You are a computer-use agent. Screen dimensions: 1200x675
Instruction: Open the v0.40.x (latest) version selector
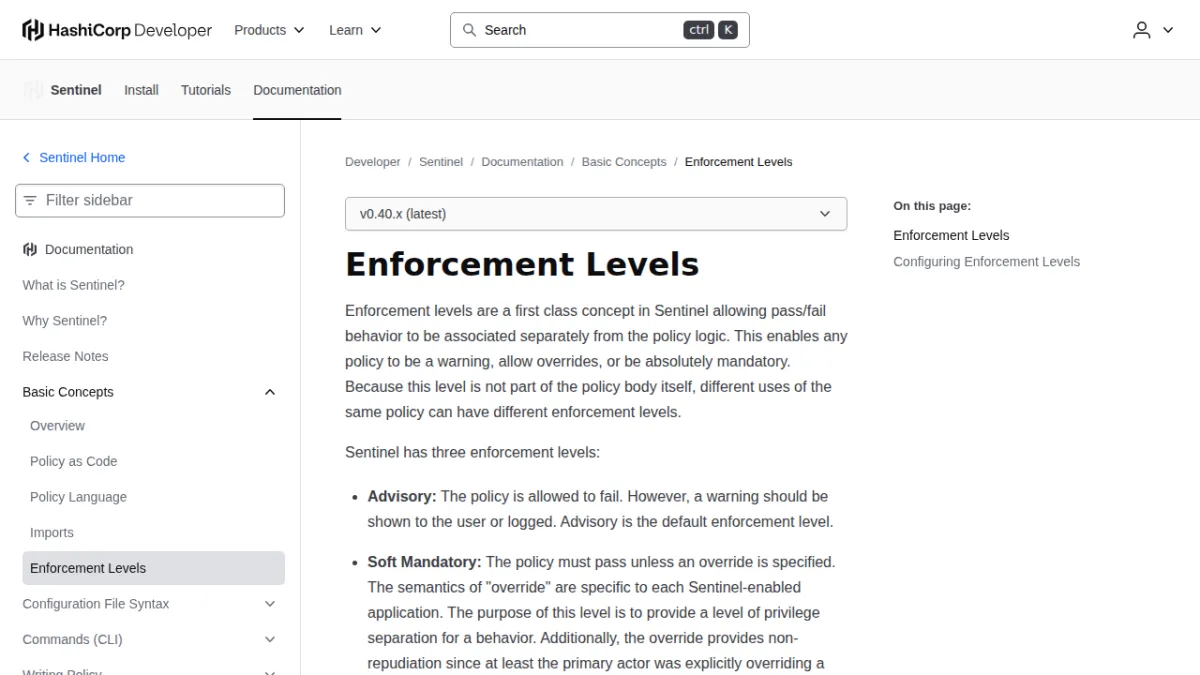(x=596, y=214)
